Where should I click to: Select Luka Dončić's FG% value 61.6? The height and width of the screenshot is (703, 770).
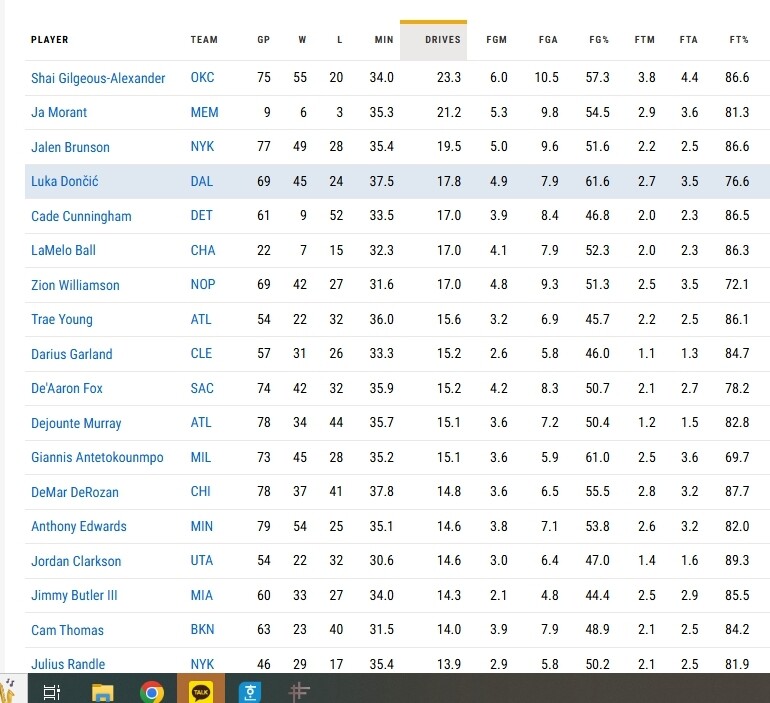[x=597, y=181]
